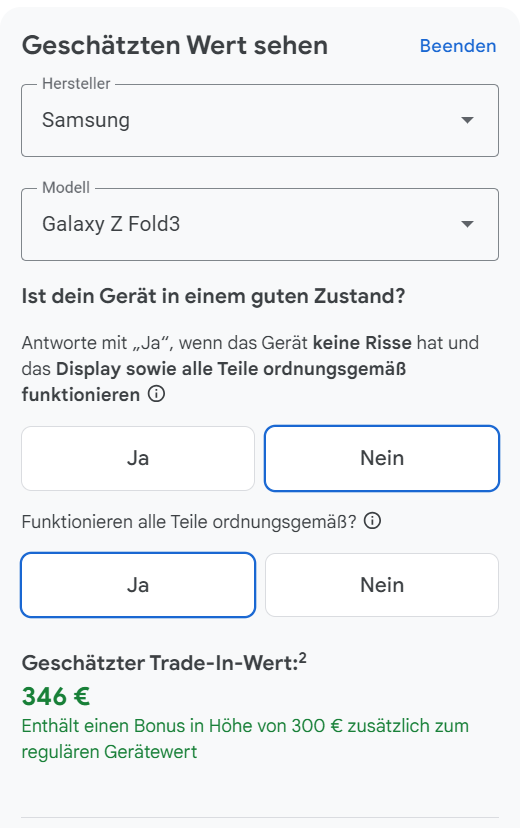Choose Ja for all parts working properly
Image resolution: width=528 pixels, height=828 pixels.
pyautogui.click(x=138, y=585)
